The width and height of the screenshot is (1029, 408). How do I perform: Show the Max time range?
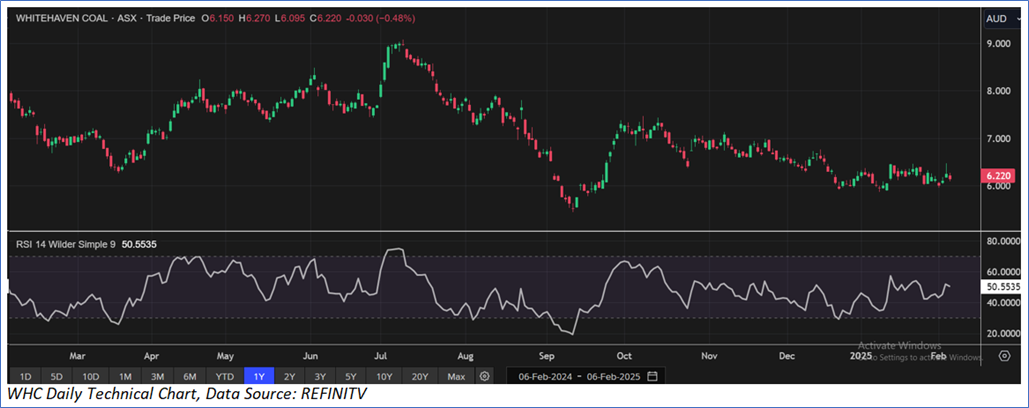pos(457,377)
